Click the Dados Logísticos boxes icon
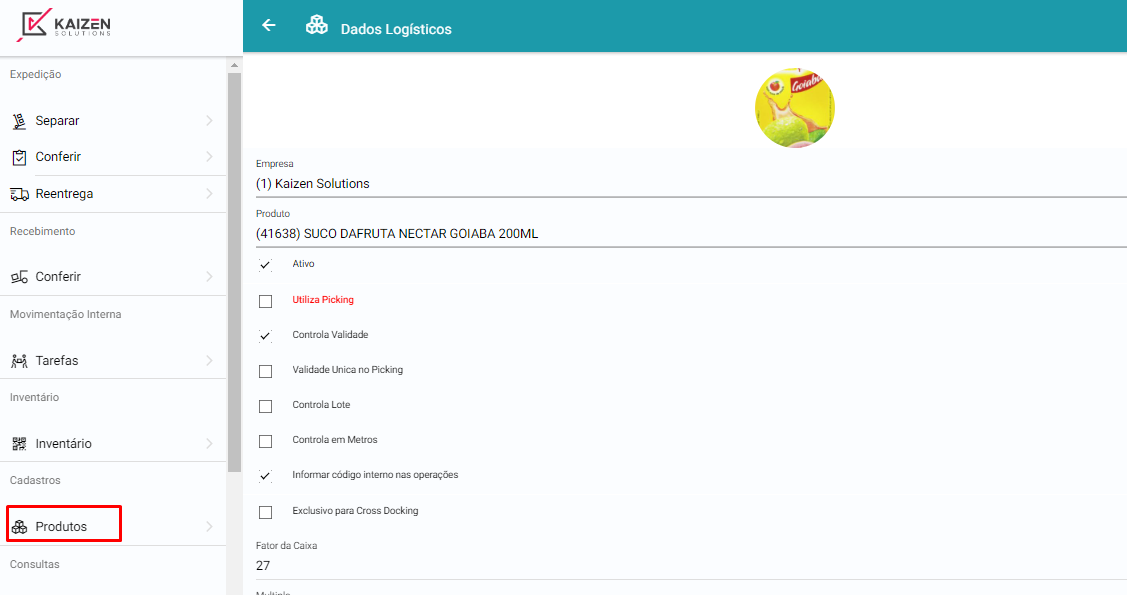 317,25
